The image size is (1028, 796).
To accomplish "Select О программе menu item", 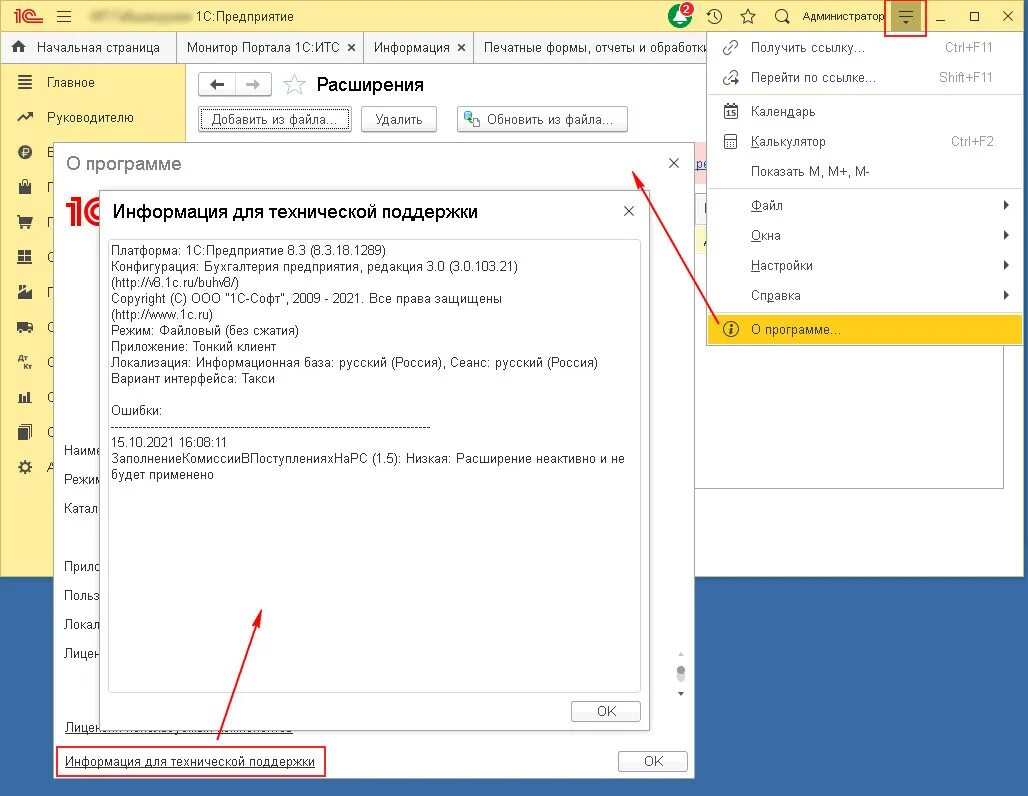I will tap(865, 329).
